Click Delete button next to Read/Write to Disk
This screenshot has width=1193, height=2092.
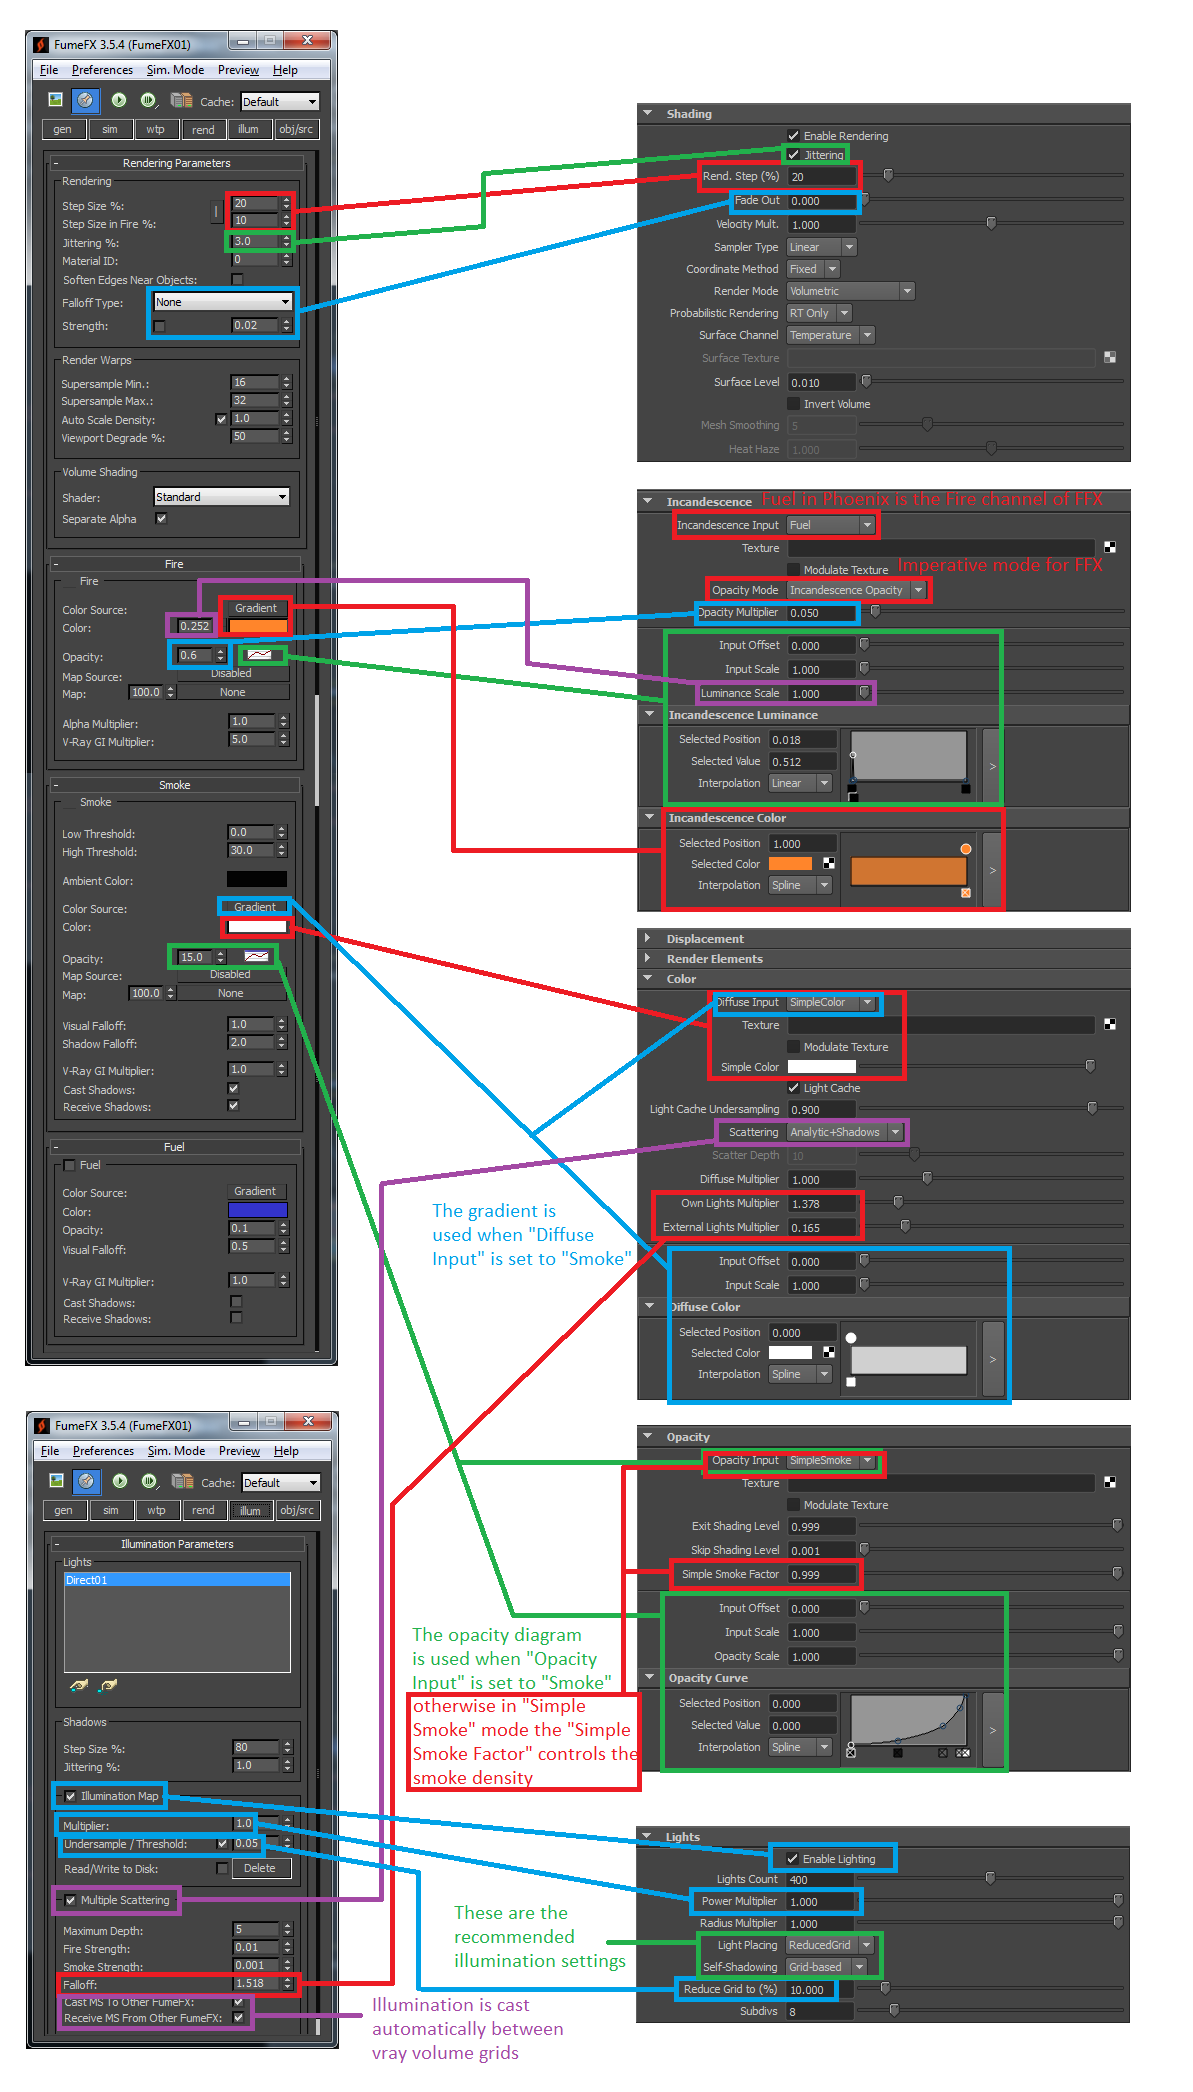[x=260, y=1868]
